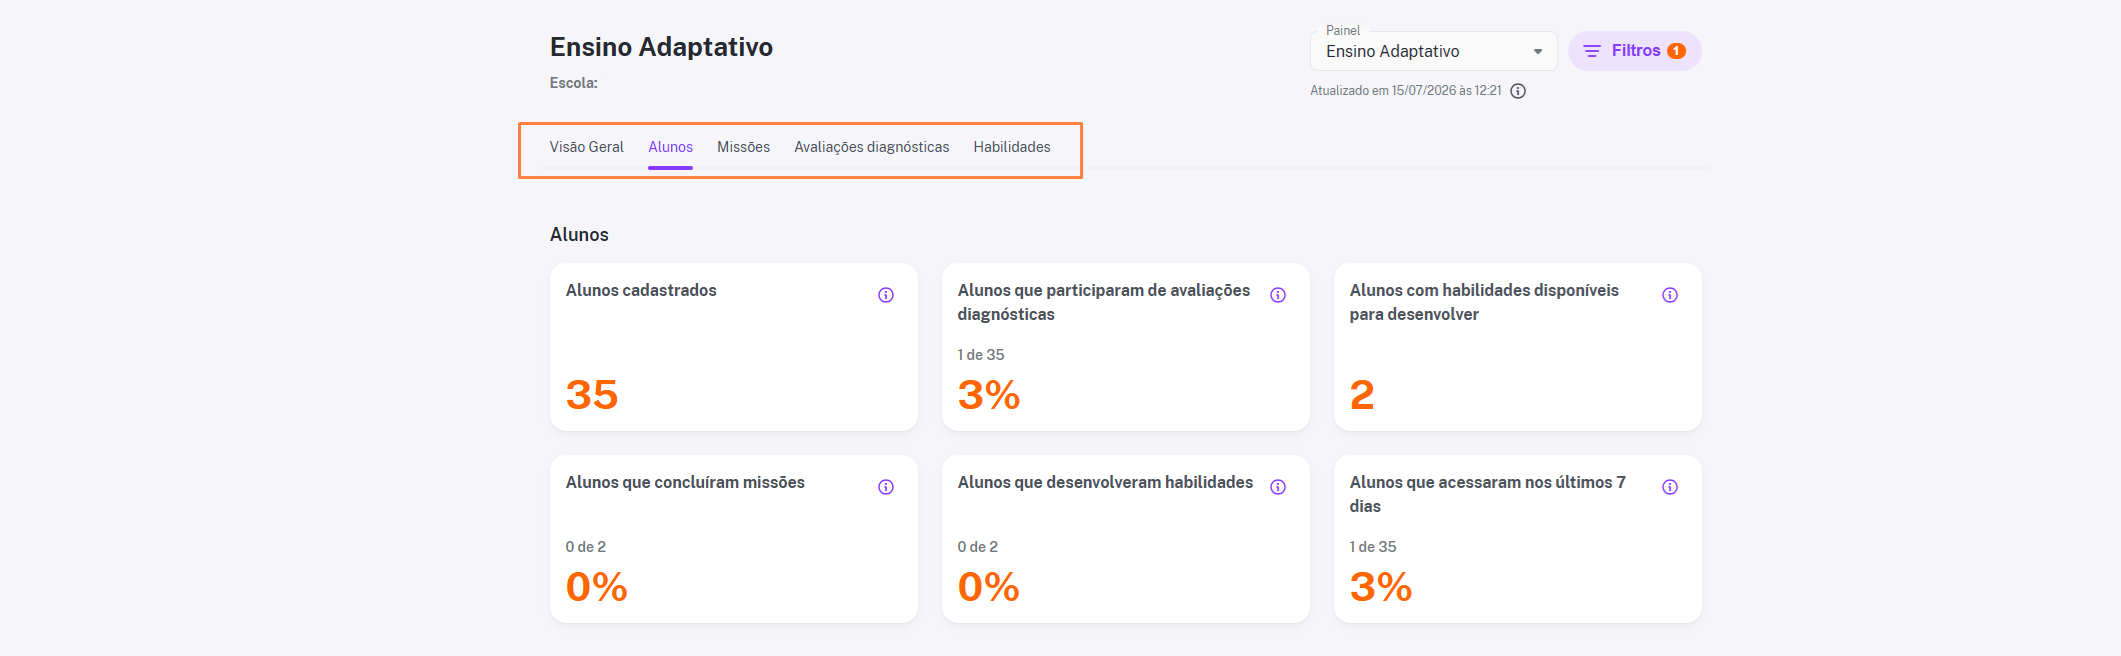Switch to the Visão Geral tab

pyautogui.click(x=586, y=147)
